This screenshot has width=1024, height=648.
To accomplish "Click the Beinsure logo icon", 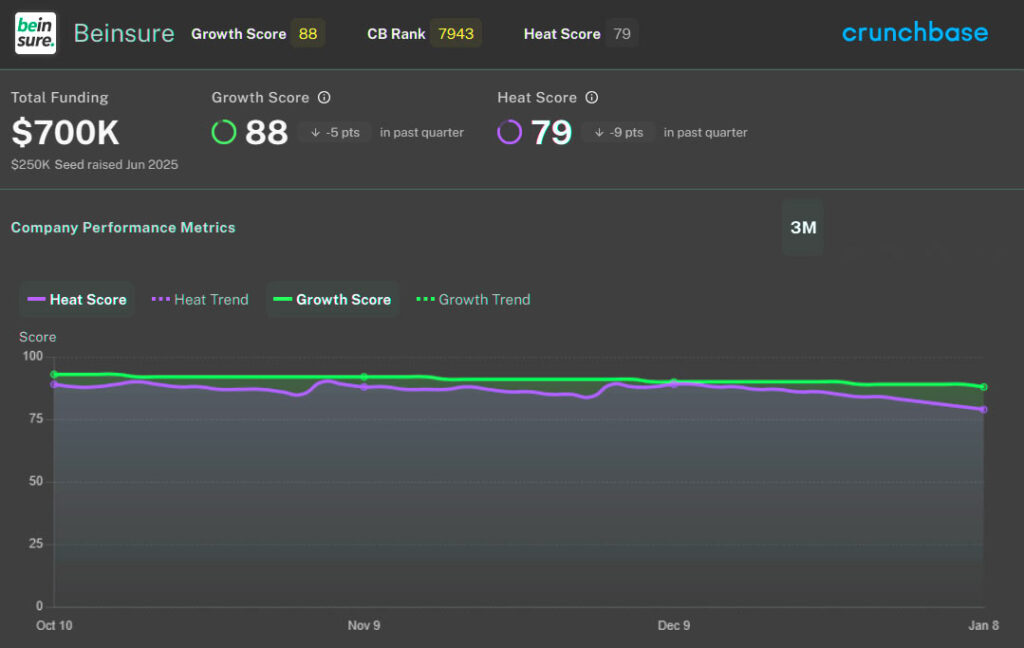I will pos(35,32).
